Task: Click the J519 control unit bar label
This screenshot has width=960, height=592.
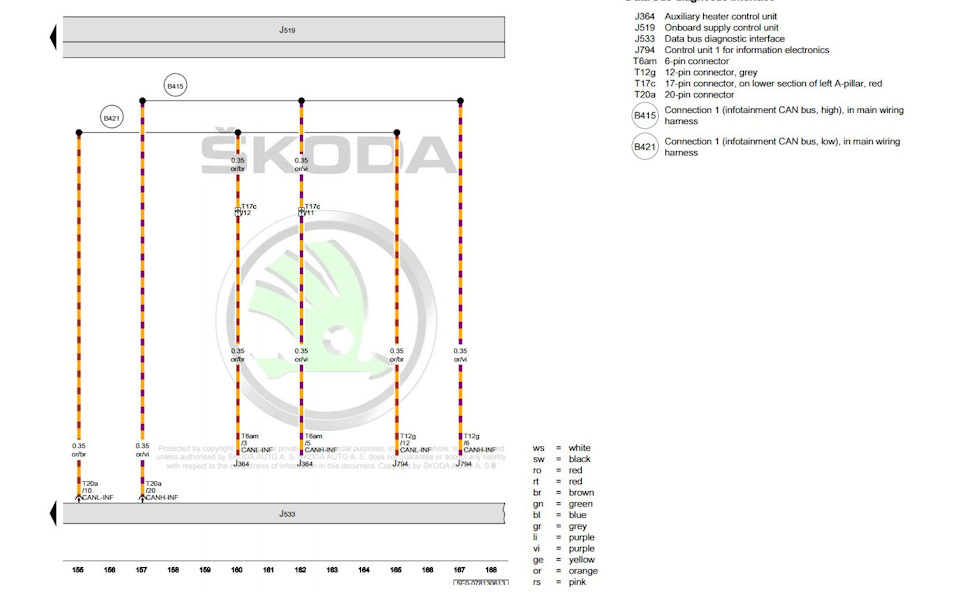Action: 287,30
